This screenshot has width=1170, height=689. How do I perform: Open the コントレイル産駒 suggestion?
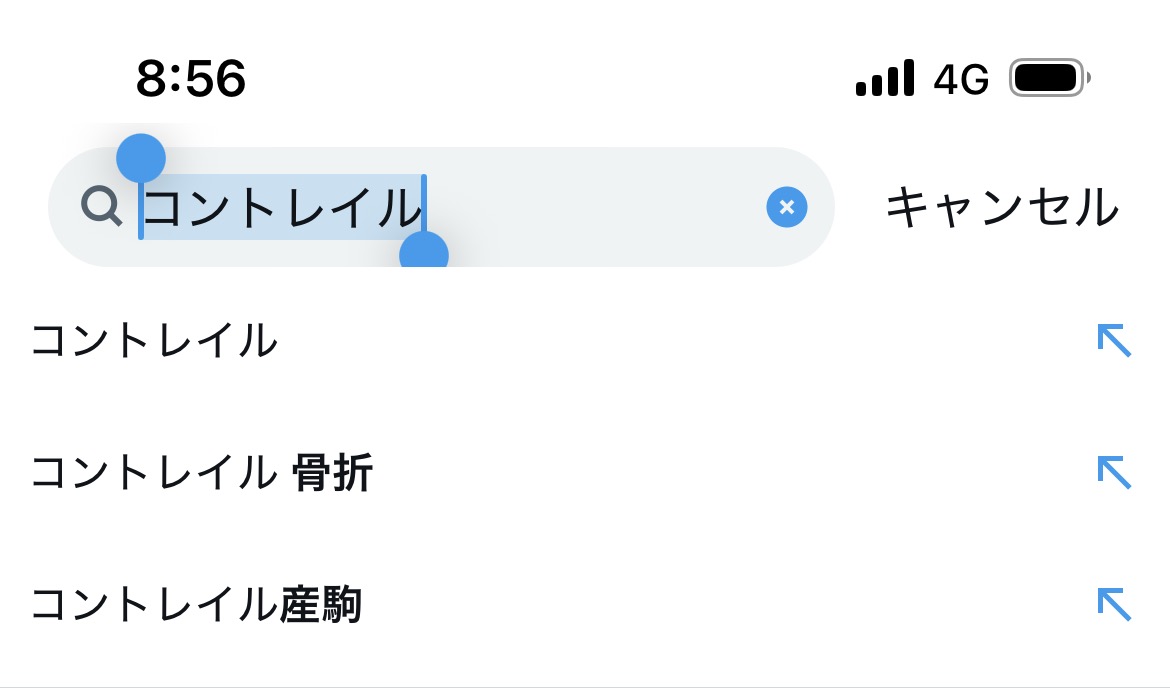point(196,605)
